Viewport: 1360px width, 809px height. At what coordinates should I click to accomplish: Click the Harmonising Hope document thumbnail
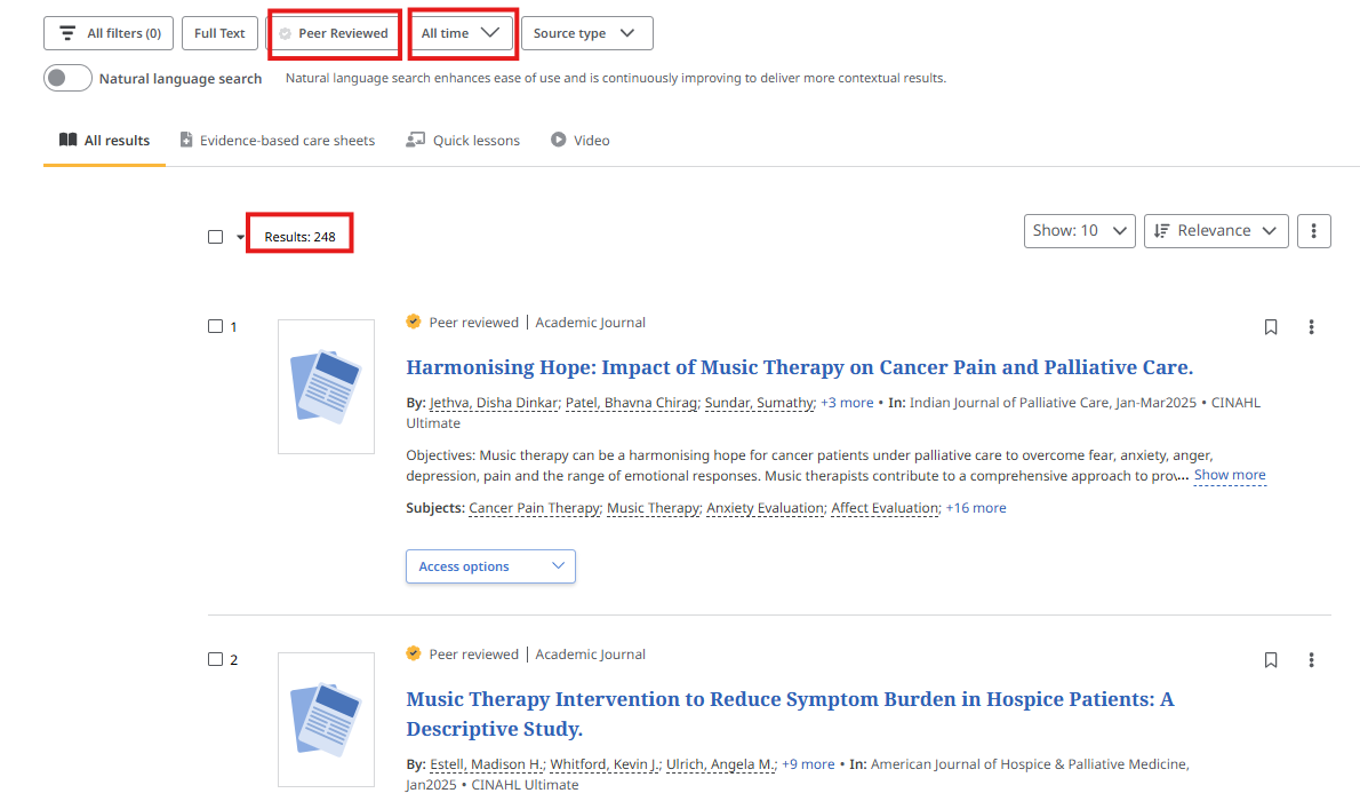coord(326,386)
